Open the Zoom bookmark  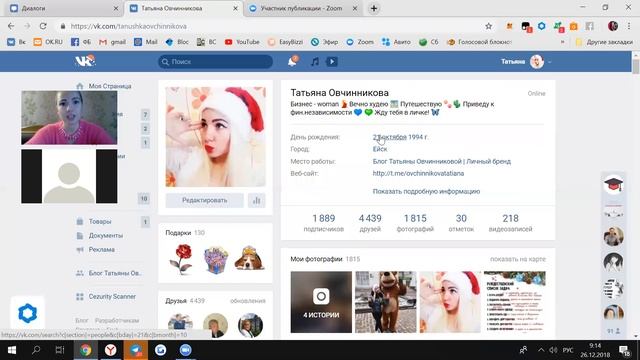360,42
